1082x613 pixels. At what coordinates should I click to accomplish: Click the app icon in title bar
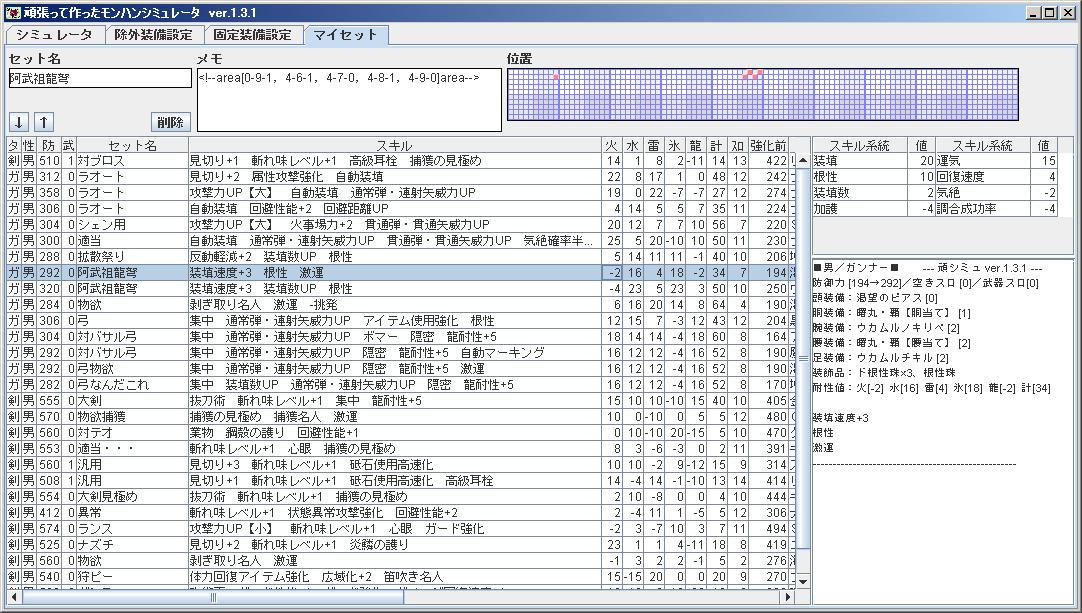click(x=13, y=12)
